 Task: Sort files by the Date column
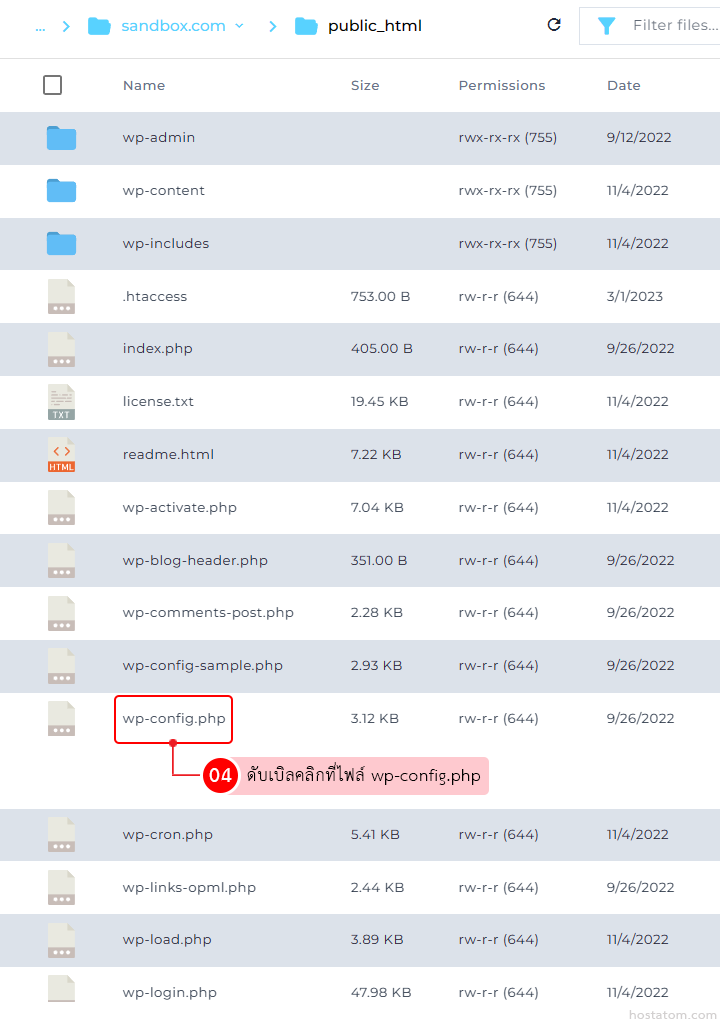(x=623, y=86)
